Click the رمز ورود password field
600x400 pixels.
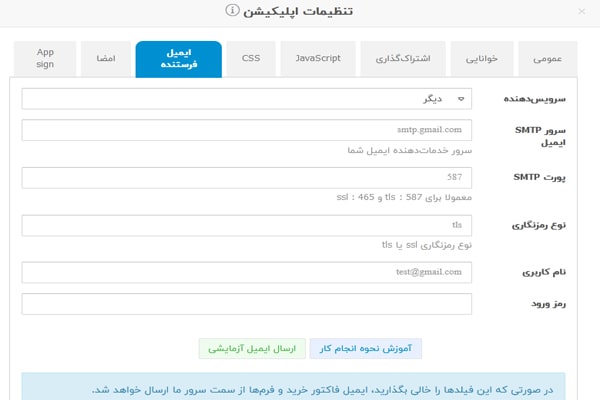coord(247,303)
